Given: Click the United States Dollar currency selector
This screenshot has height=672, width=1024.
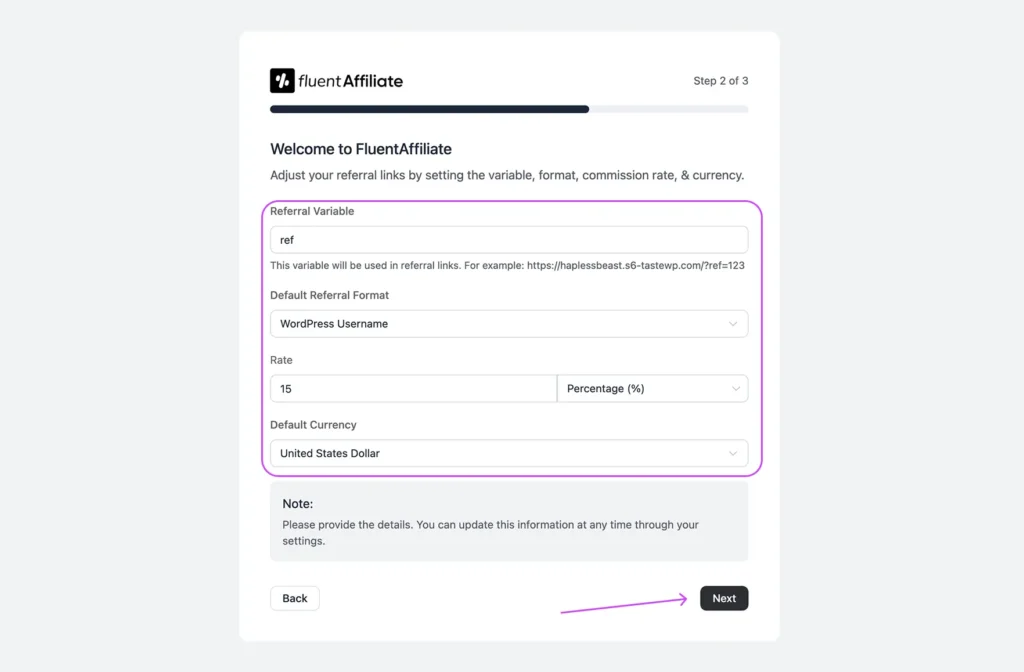Looking at the screenshot, I should 508,453.
